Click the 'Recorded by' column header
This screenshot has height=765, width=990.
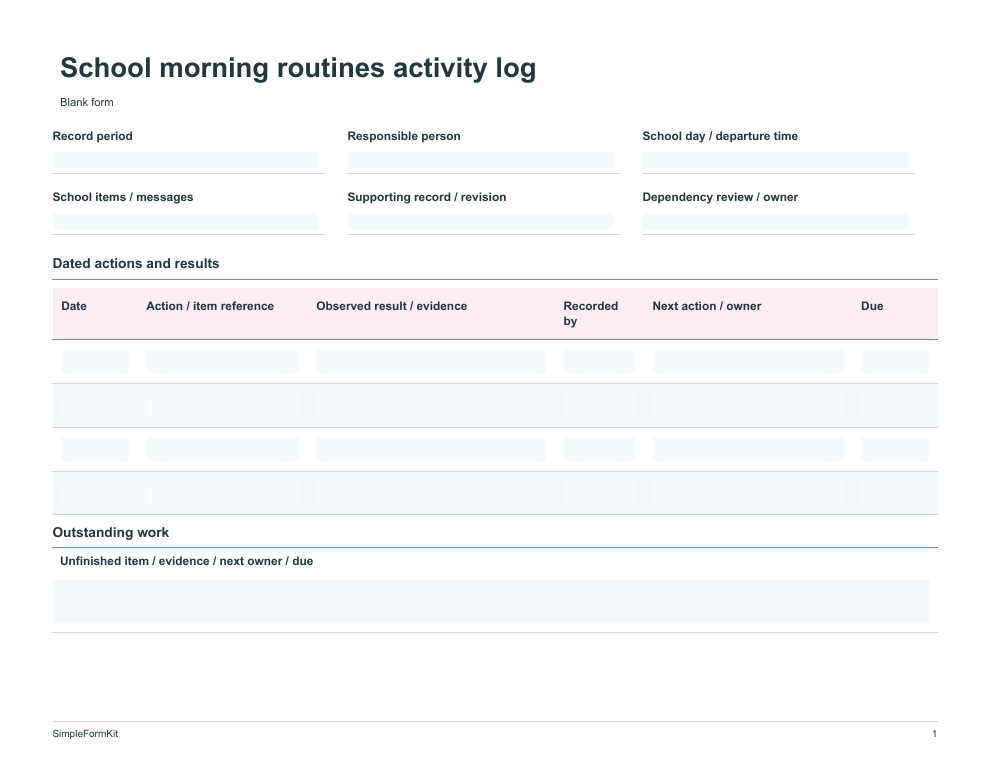[590, 314]
